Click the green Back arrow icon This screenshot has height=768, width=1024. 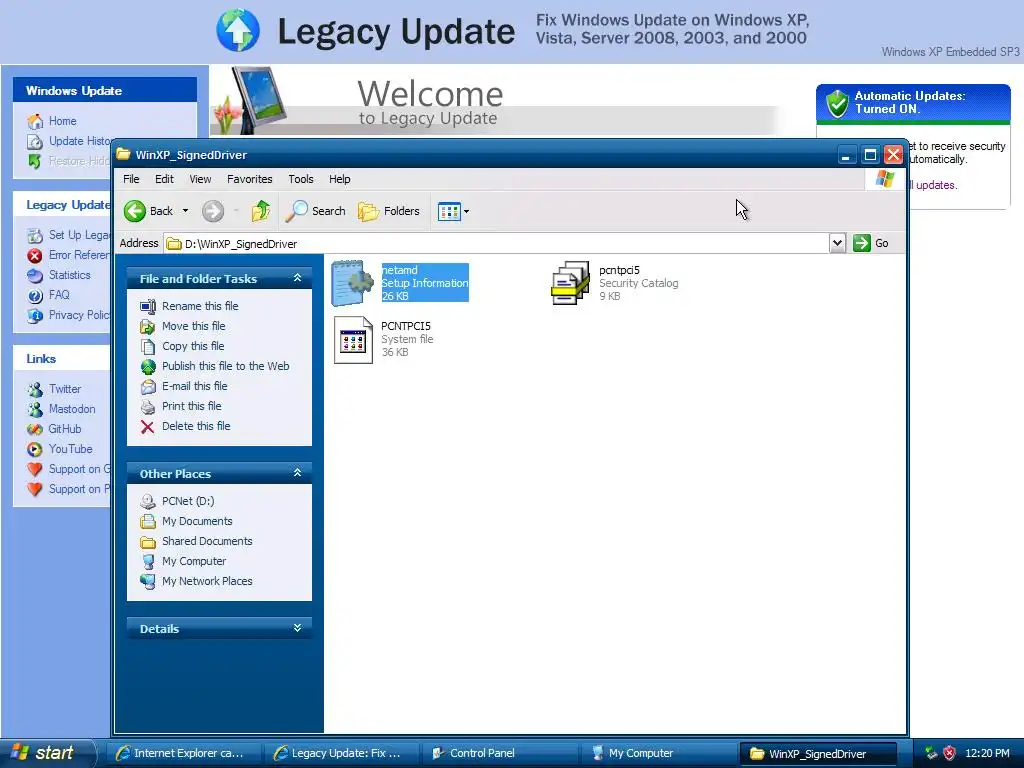[x=135, y=211]
